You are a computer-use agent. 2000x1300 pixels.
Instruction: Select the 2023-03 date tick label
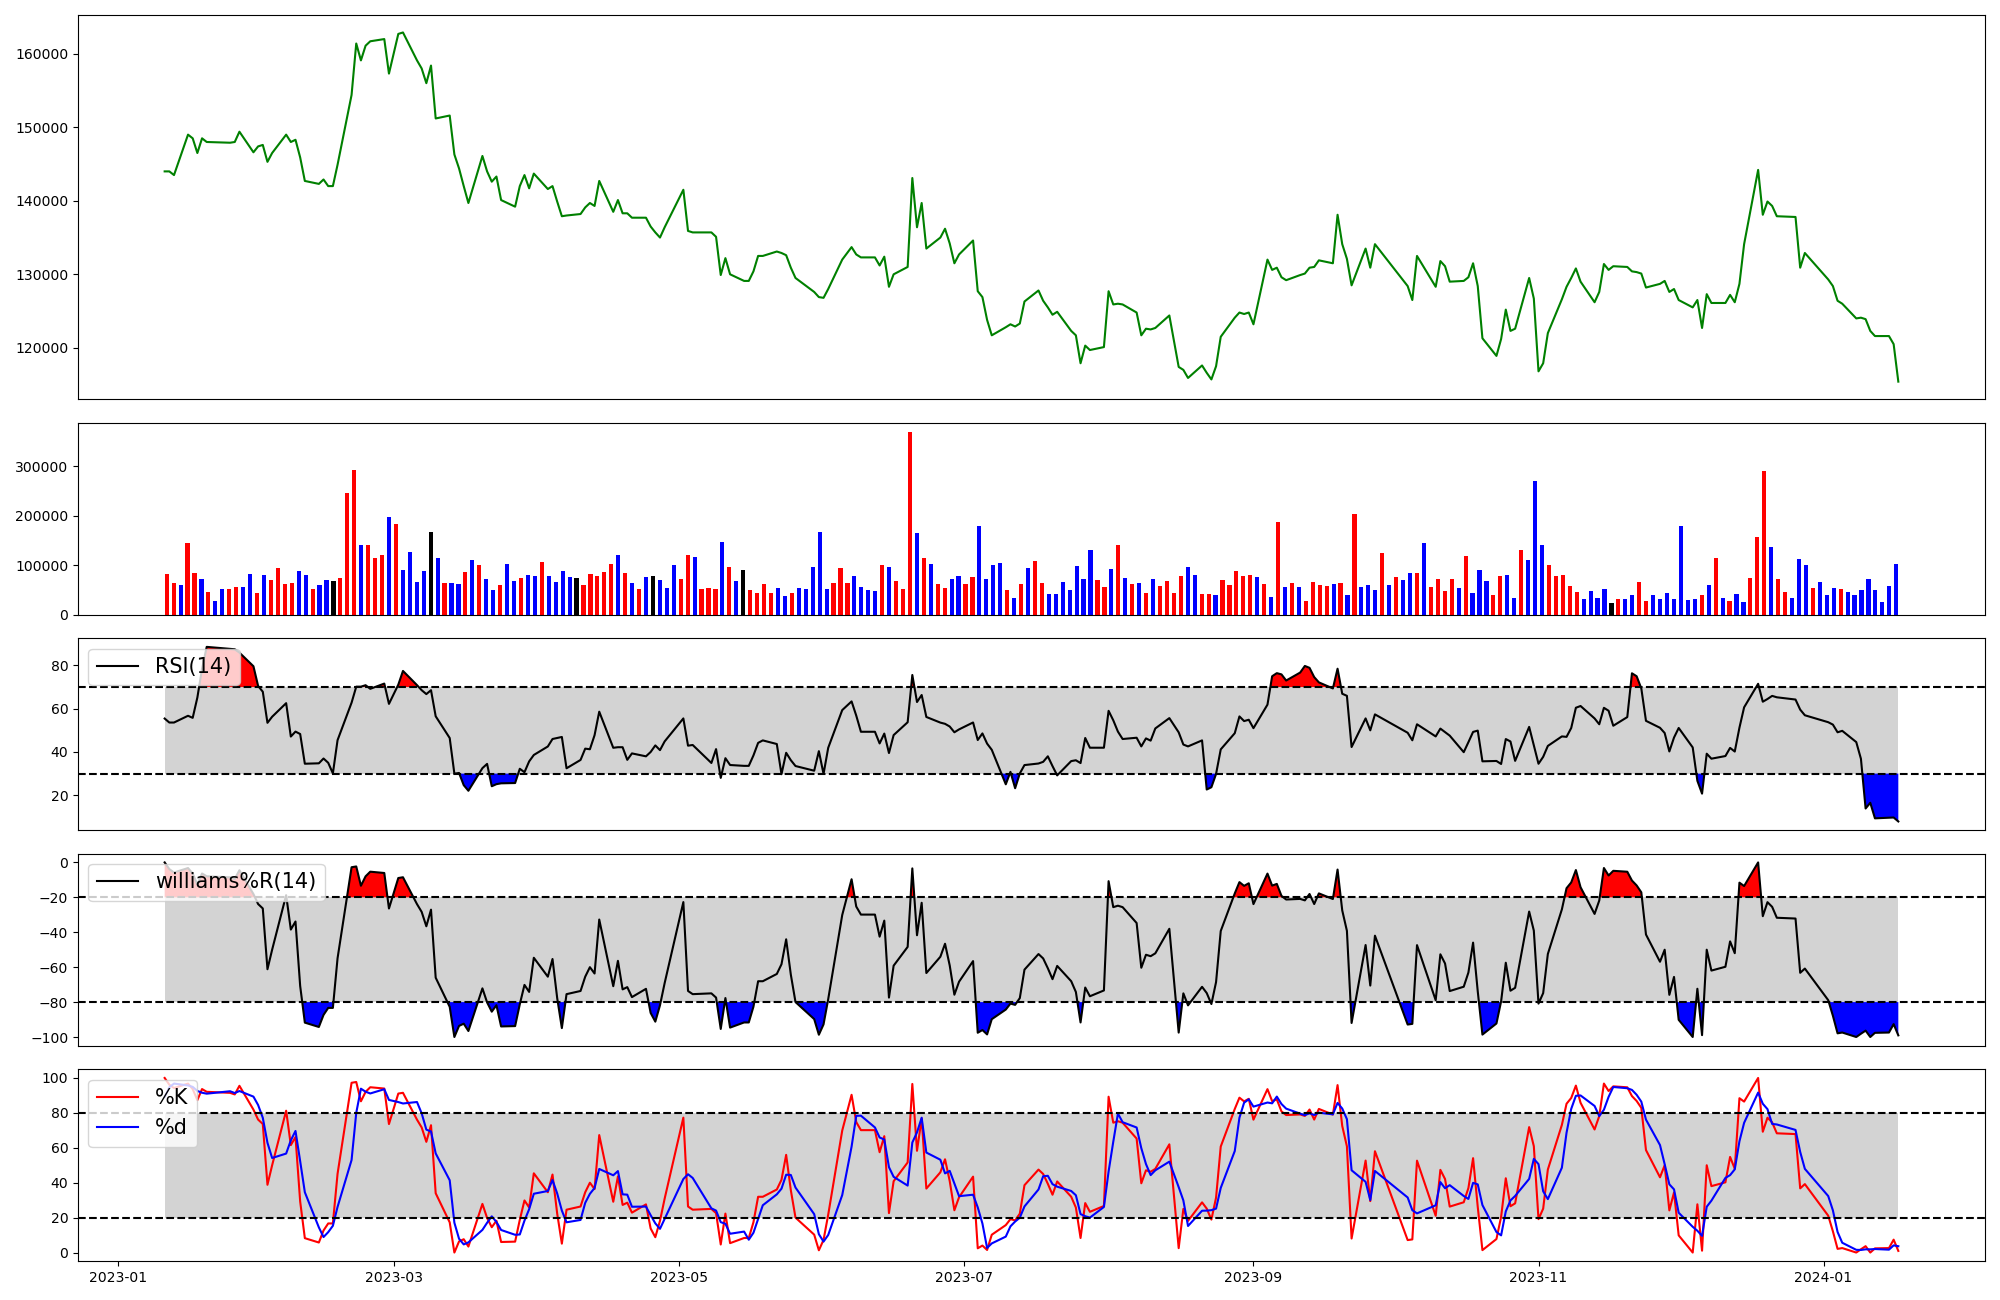point(394,1277)
